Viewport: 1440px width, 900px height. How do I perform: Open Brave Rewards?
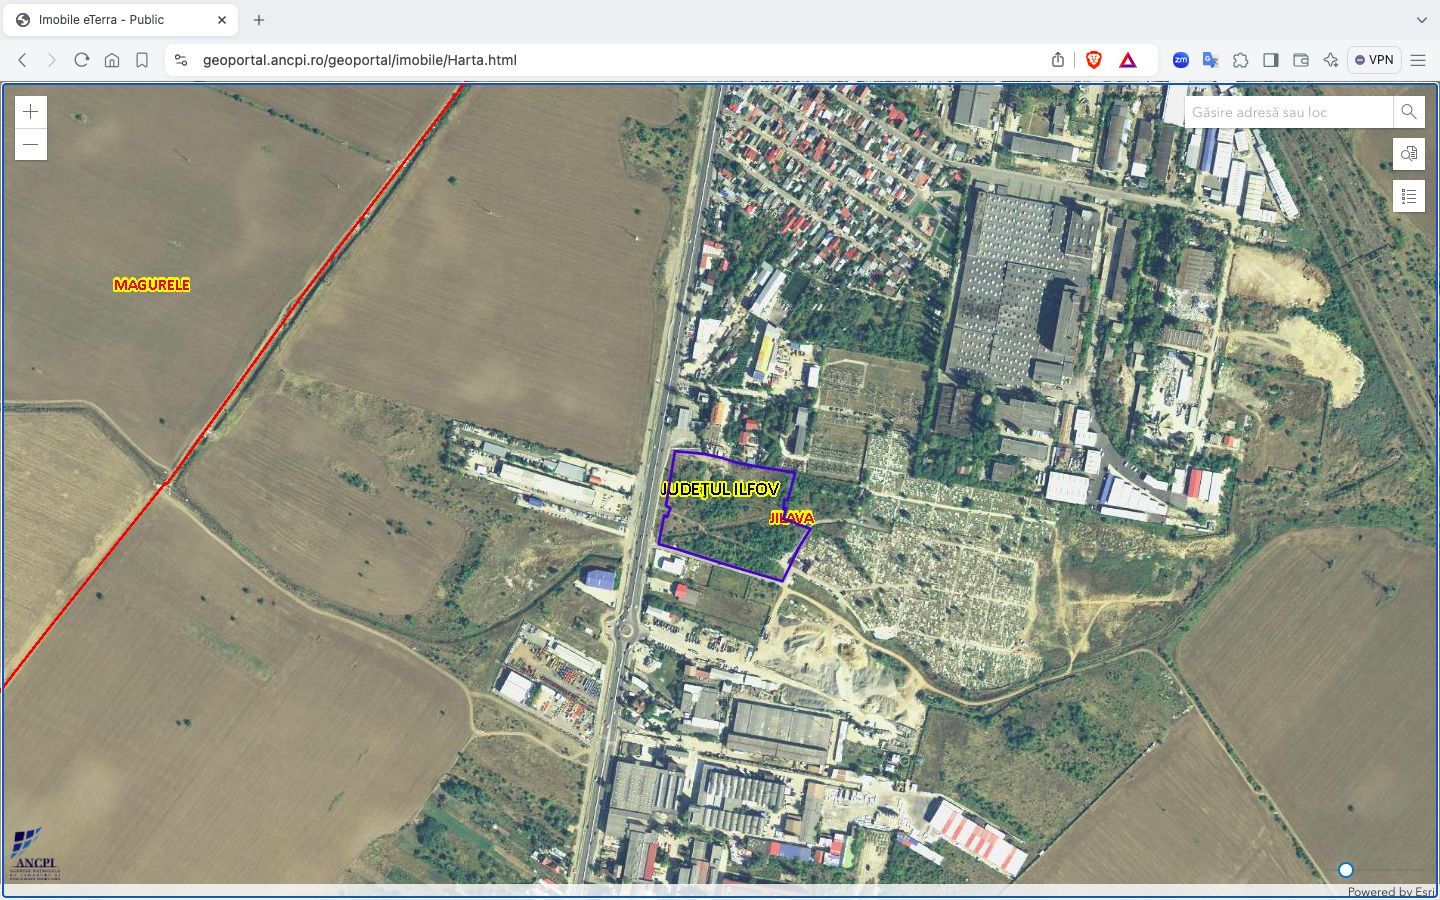tap(1127, 59)
